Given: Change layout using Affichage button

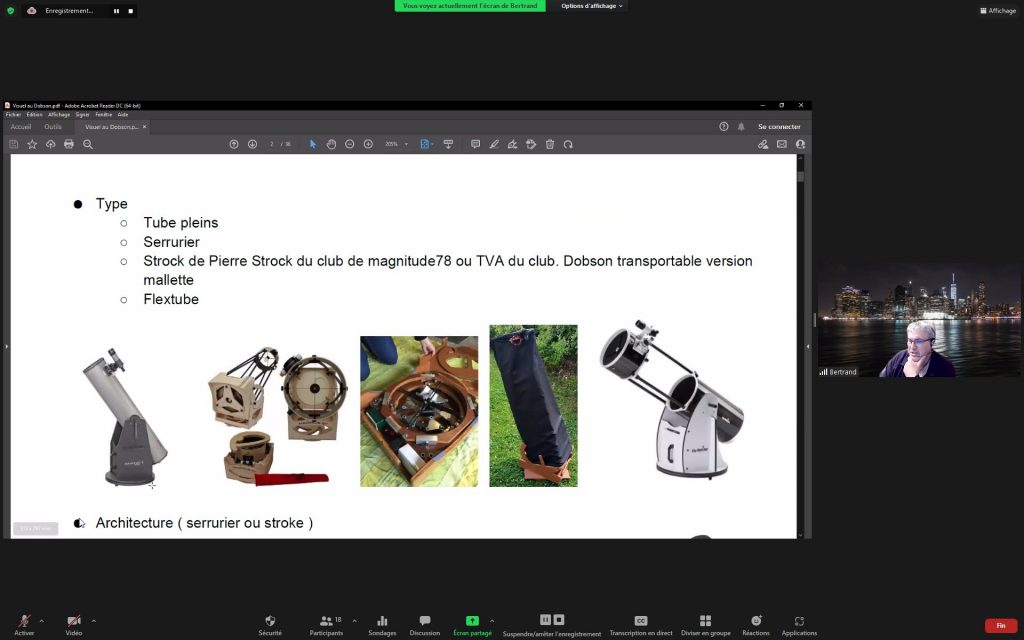Looking at the screenshot, I should 998,10.
